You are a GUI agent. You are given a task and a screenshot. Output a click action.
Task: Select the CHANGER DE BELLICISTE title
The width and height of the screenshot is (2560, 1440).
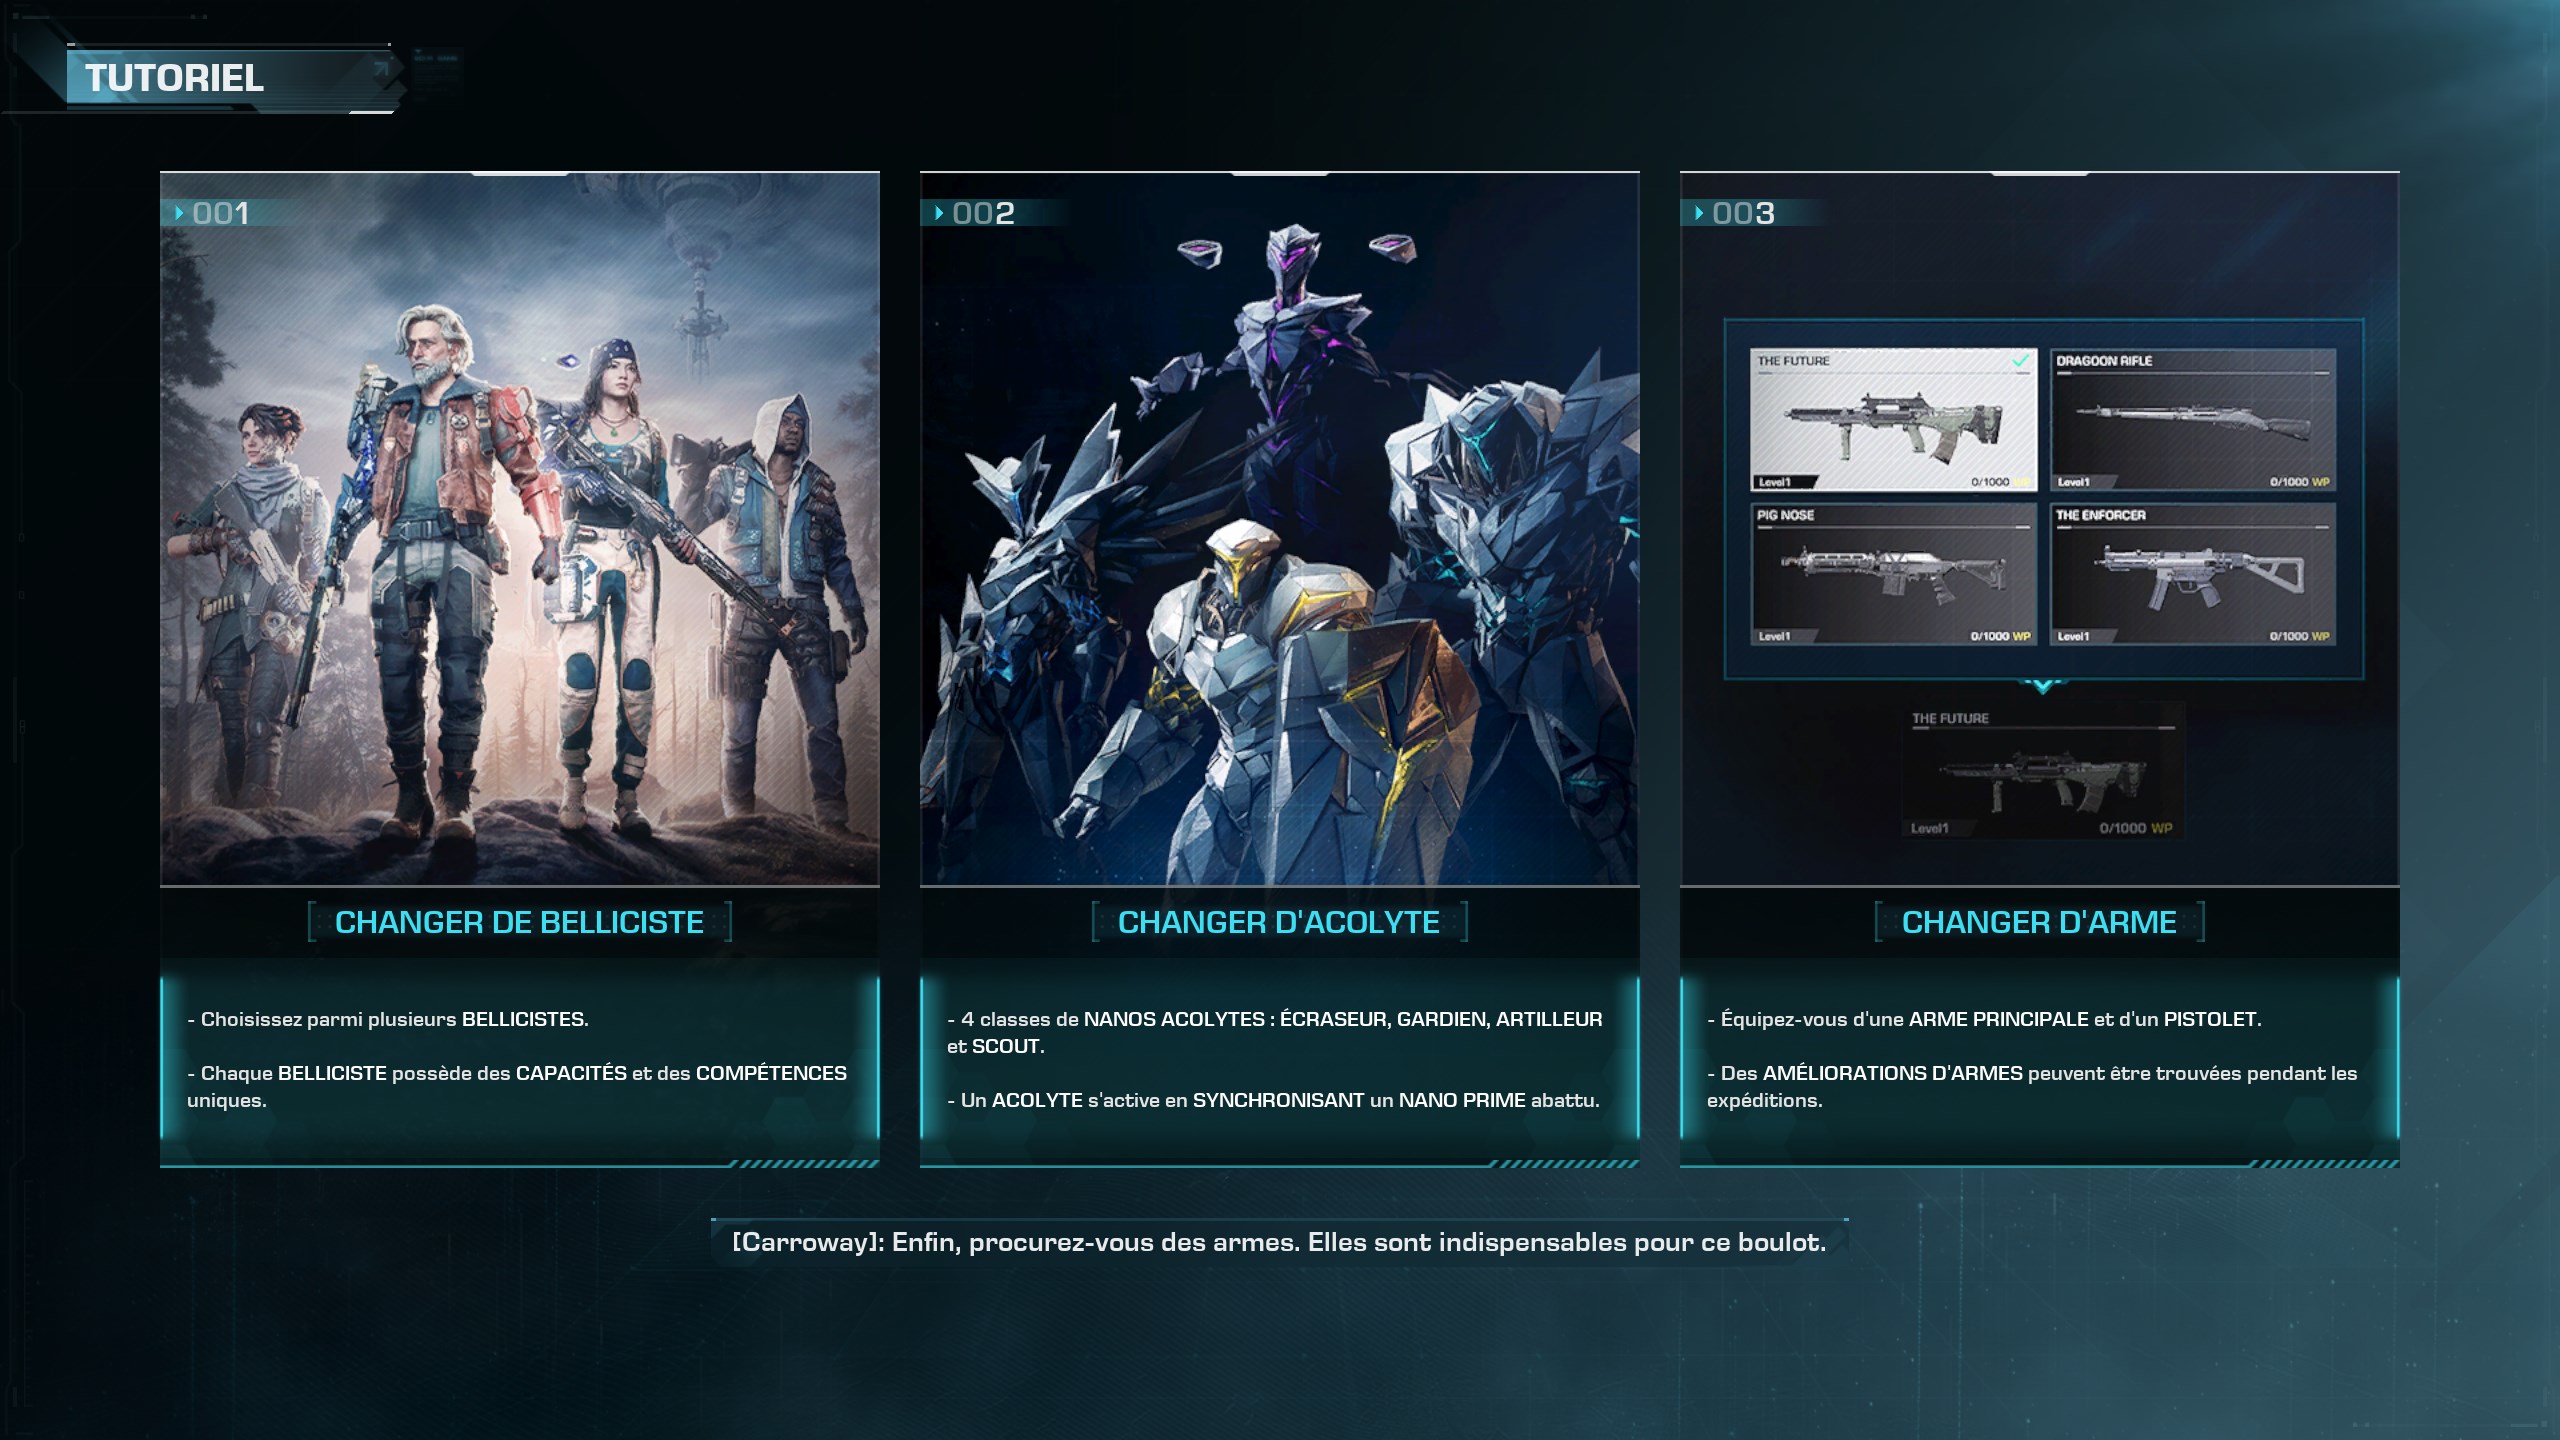[x=519, y=922]
